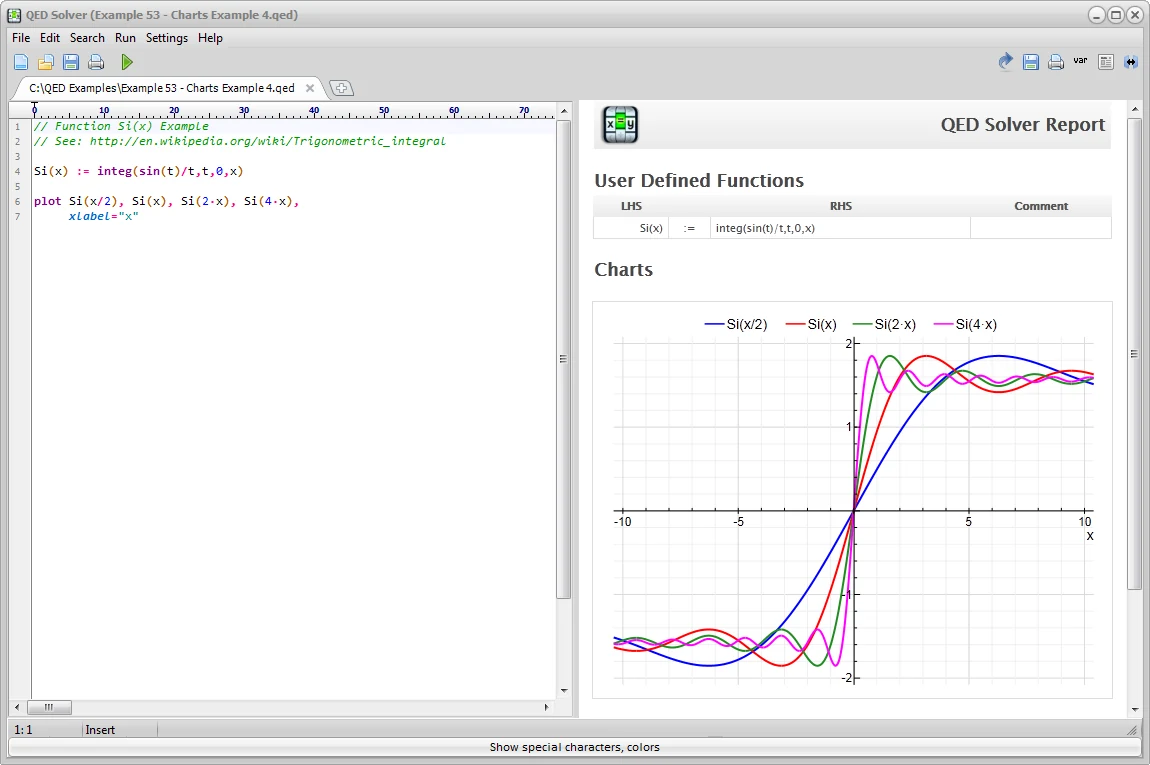Click the editor vertical scrollbar up arrow

[564, 111]
